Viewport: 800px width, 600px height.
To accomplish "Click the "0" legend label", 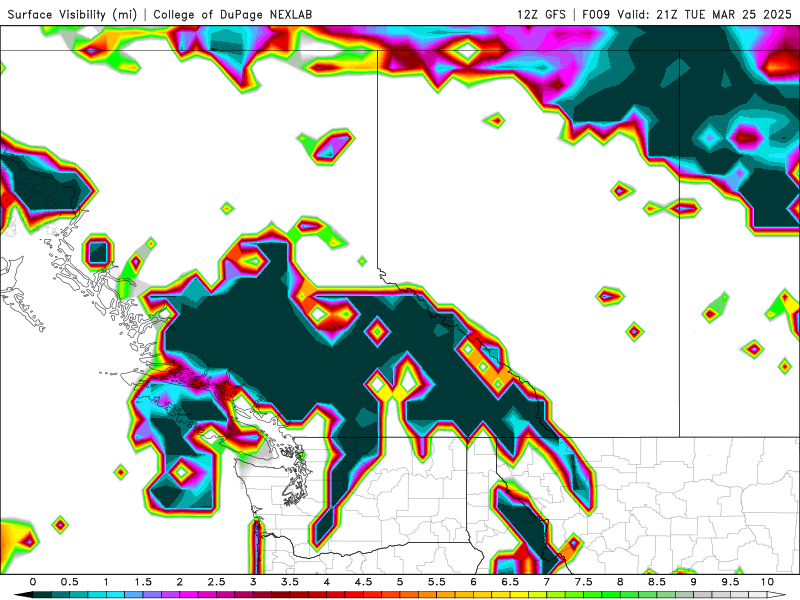I will 33,582.
